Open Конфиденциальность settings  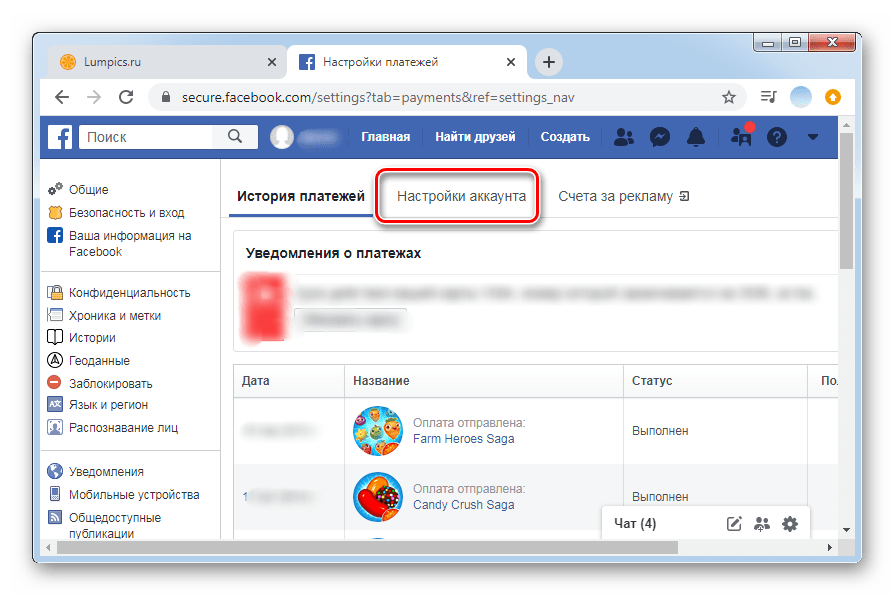pos(130,293)
